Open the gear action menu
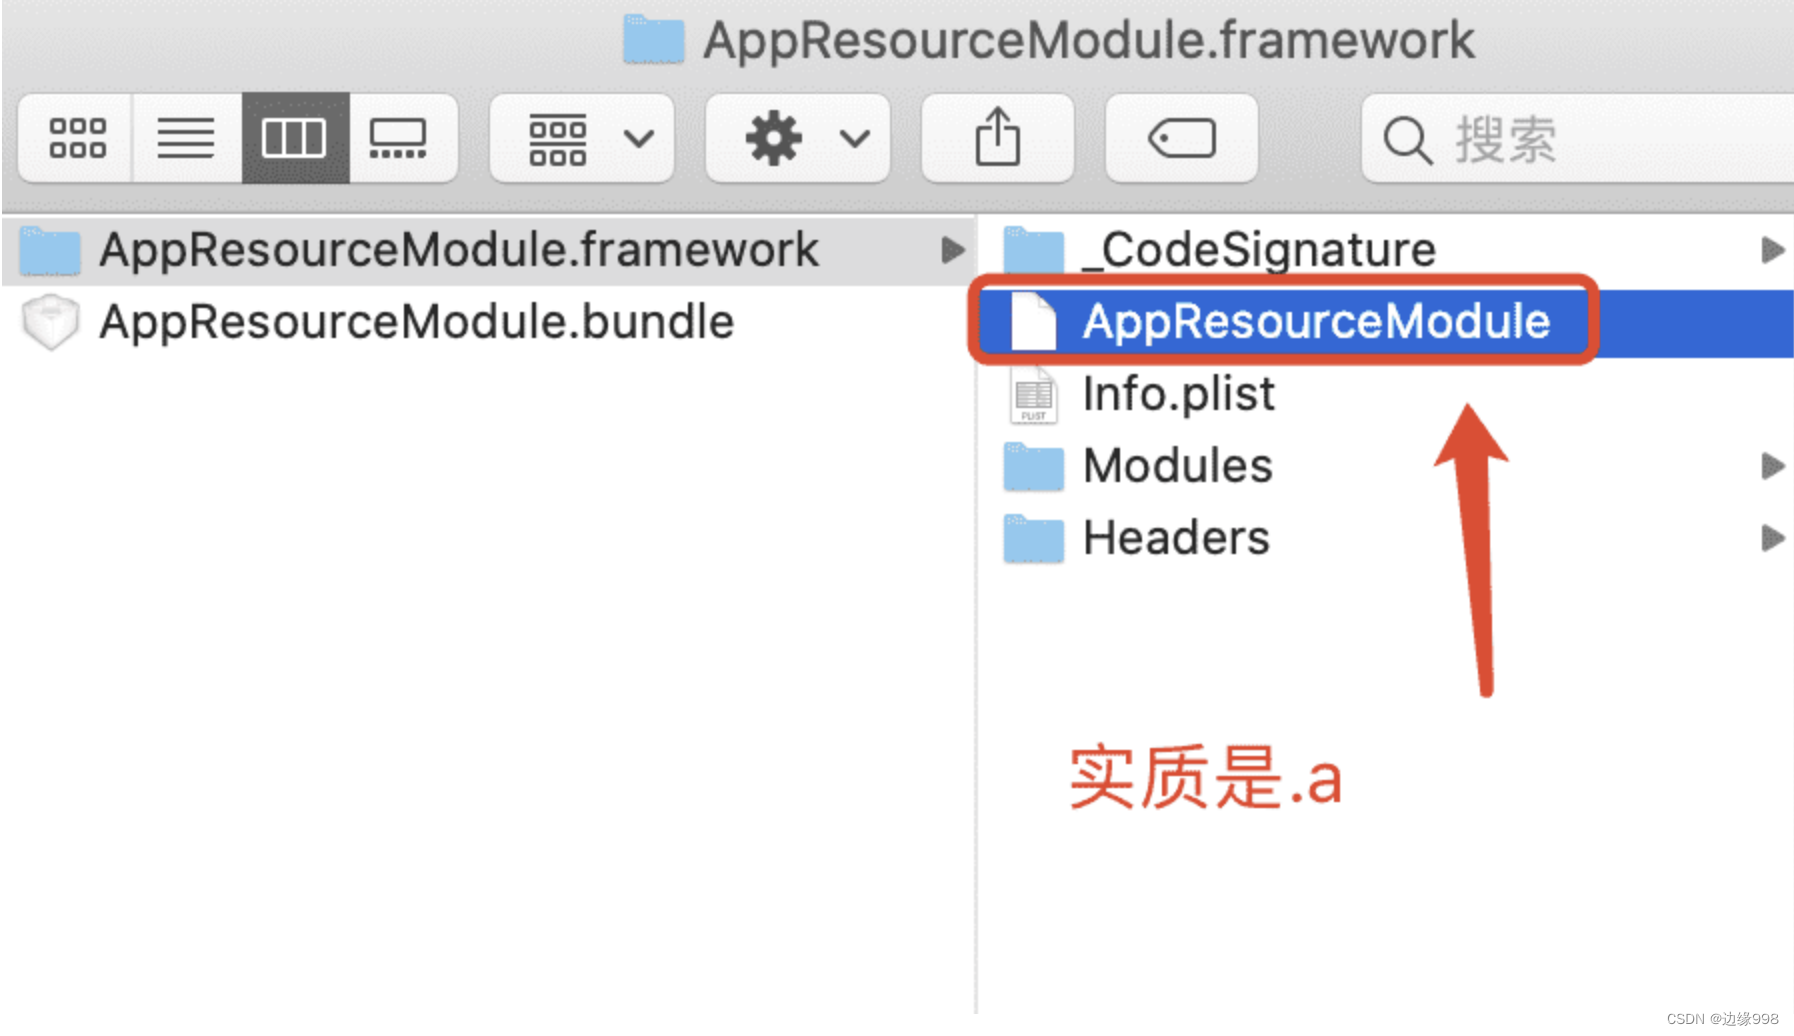 point(797,138)
